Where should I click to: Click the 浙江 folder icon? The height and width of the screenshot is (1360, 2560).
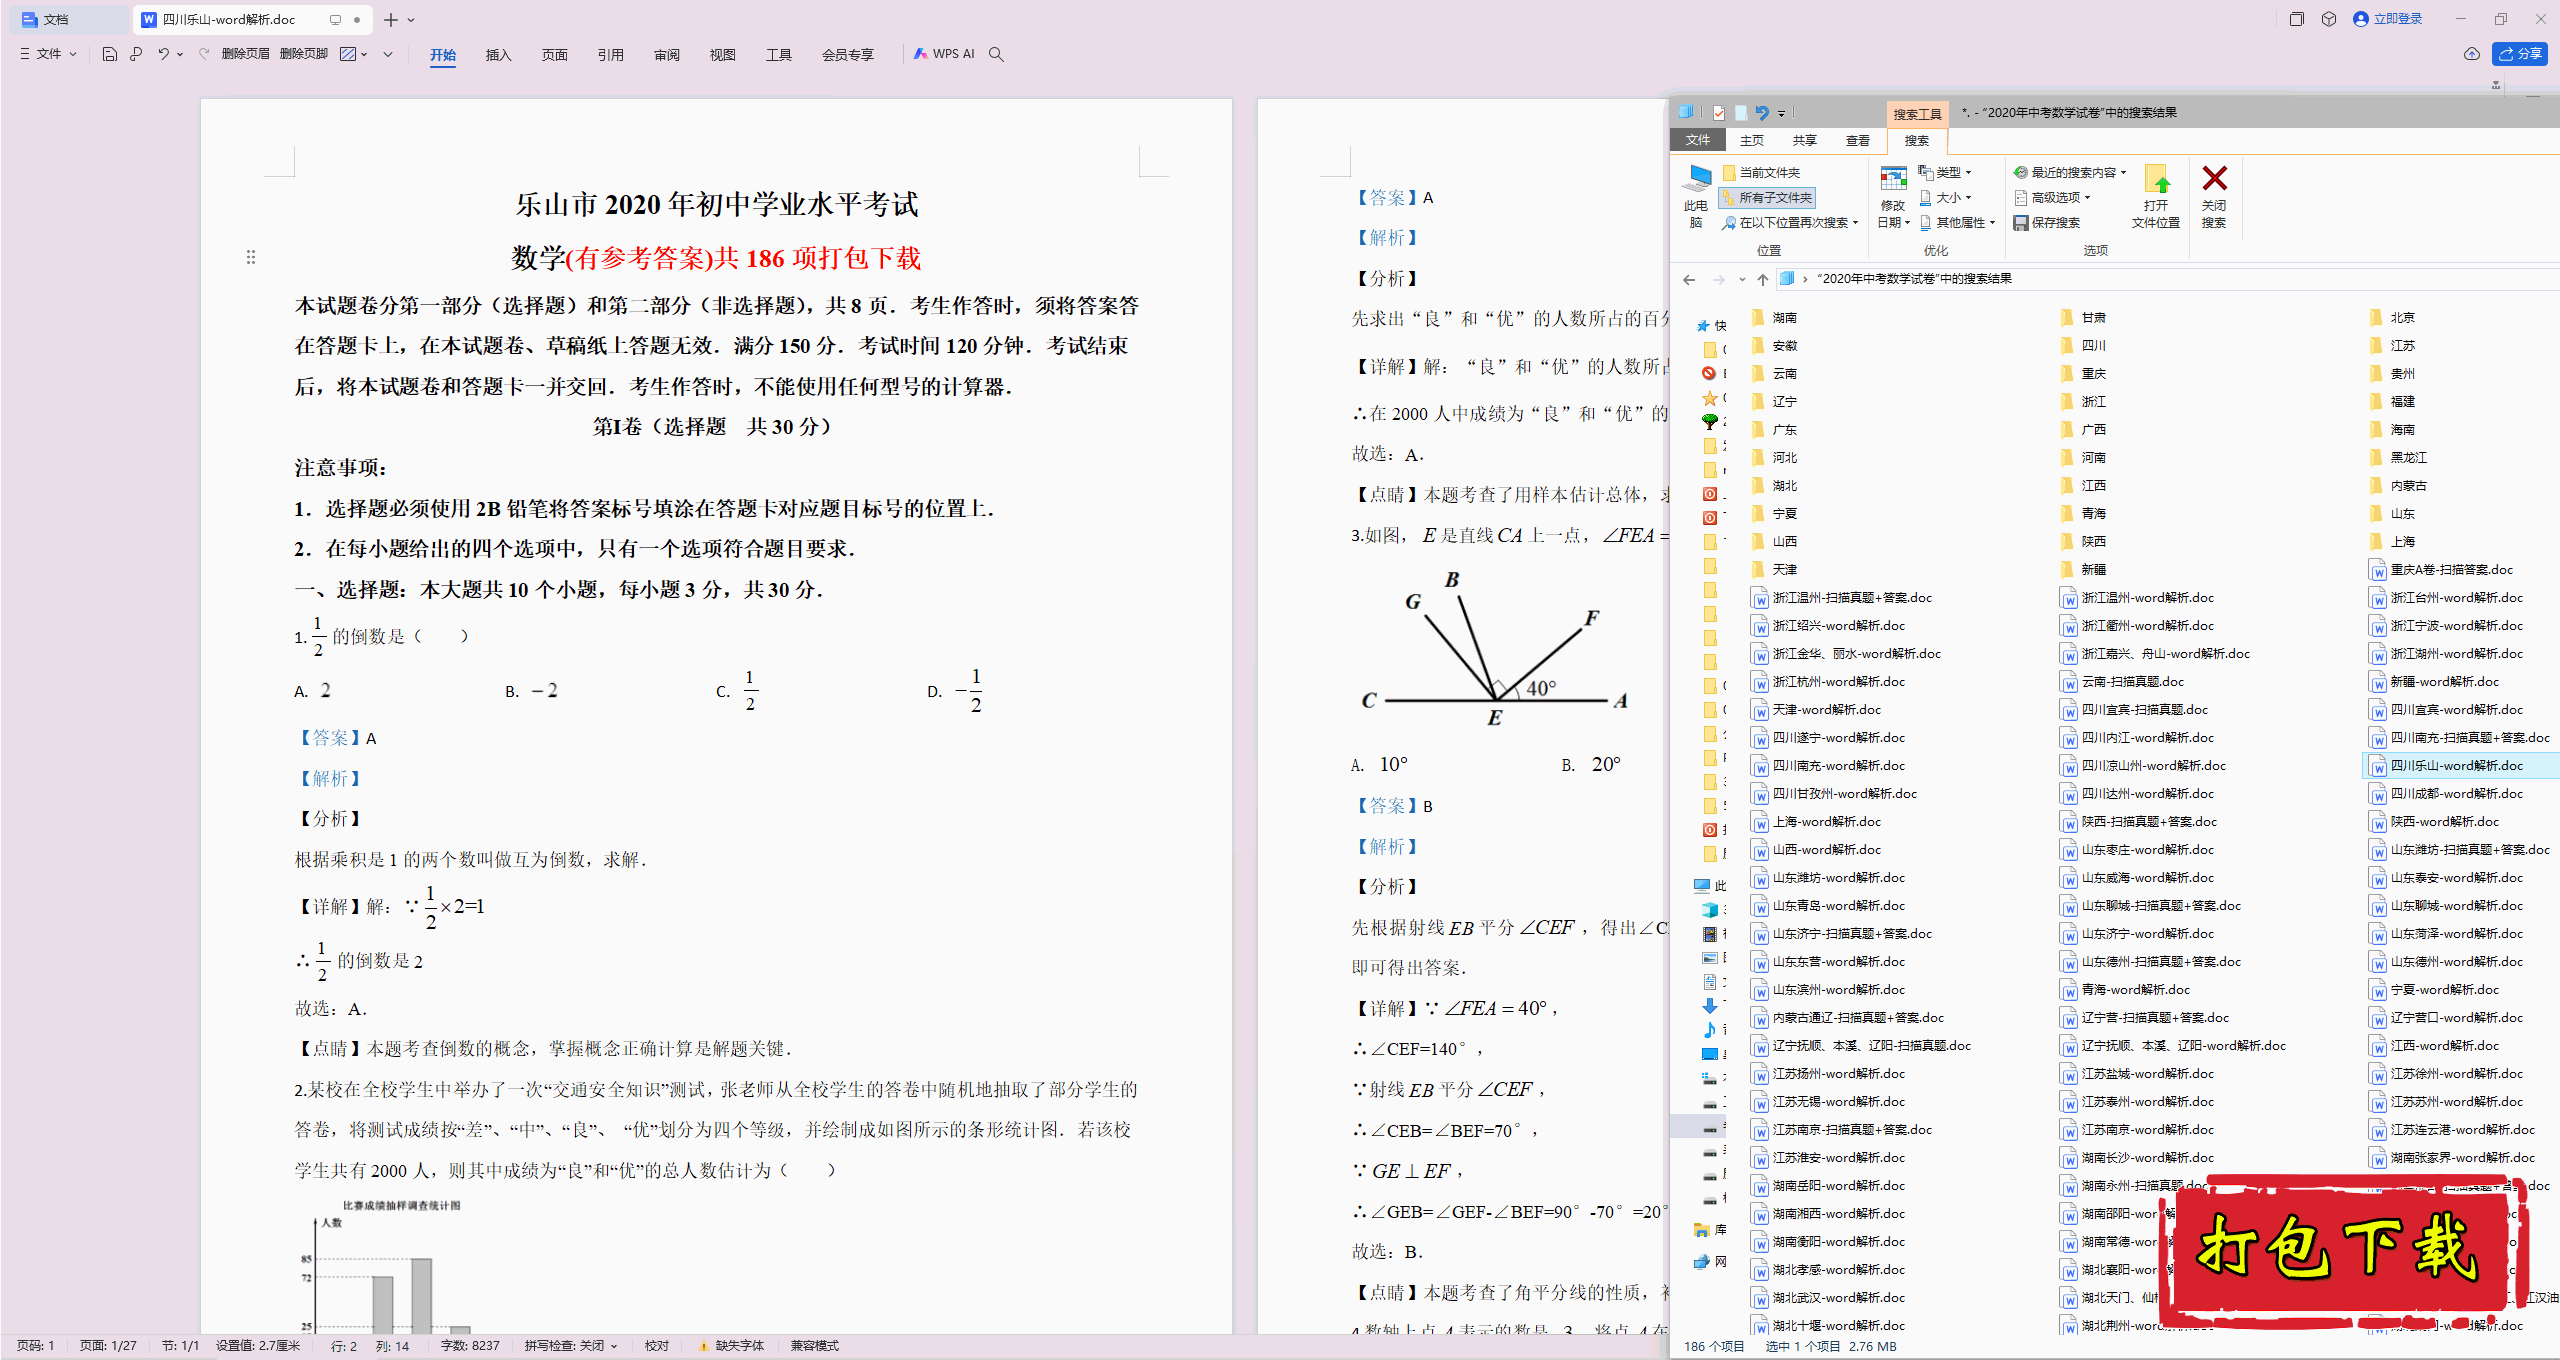click(x=2068, y=401)
